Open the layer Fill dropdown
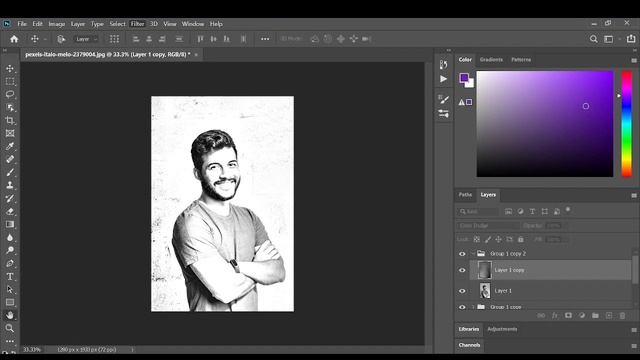 point(556,239)
